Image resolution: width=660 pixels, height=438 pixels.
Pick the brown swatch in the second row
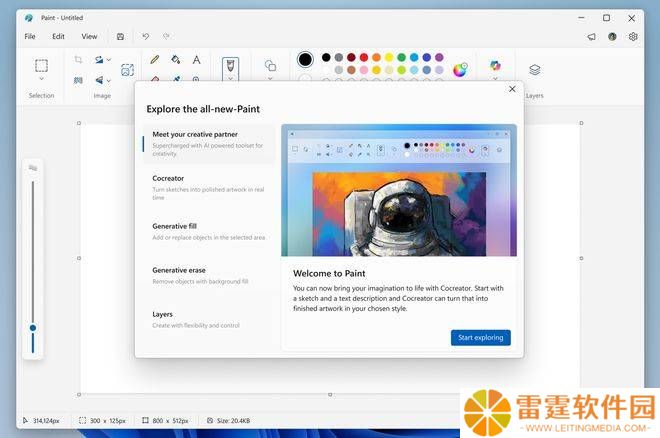351,69
